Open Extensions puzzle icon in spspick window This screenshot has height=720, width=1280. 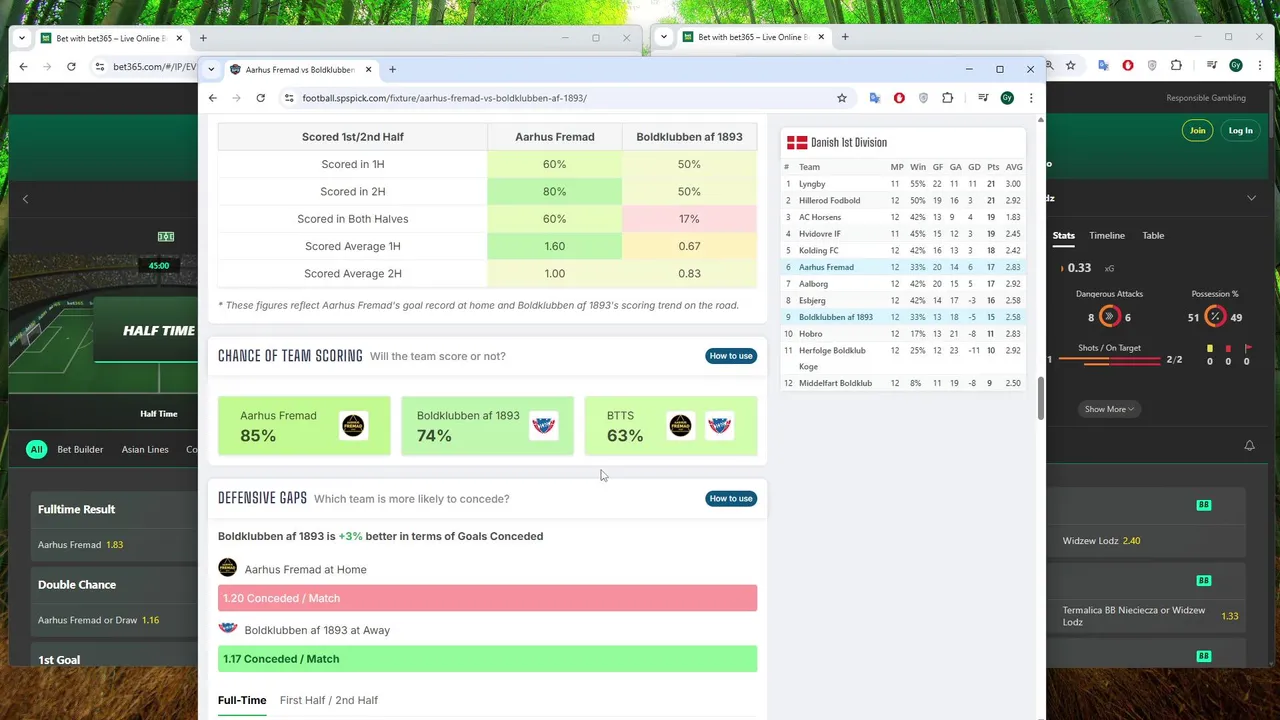(x=948, y=98)
